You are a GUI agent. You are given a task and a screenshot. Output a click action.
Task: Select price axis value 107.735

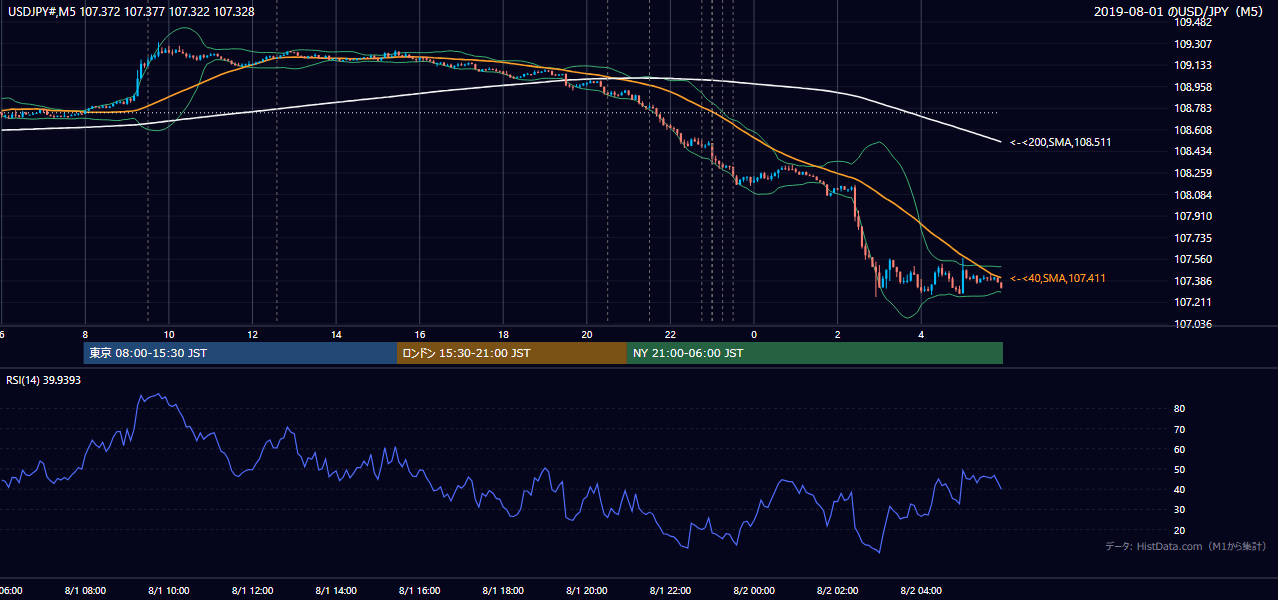[x=1191, y=238]
